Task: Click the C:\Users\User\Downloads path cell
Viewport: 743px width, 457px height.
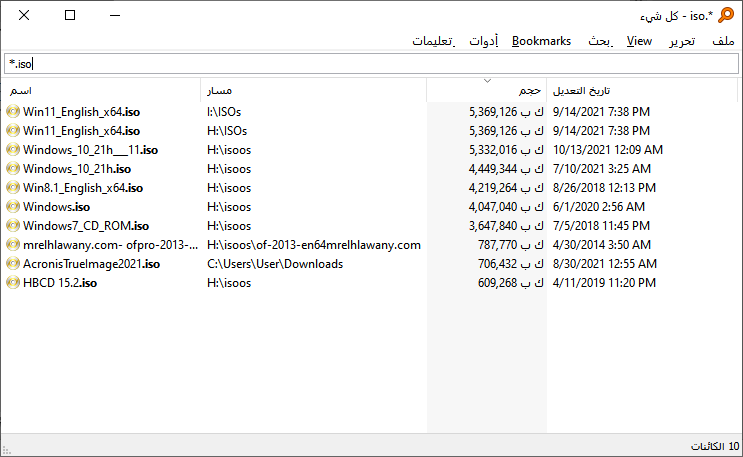Action: click(275, 264)
